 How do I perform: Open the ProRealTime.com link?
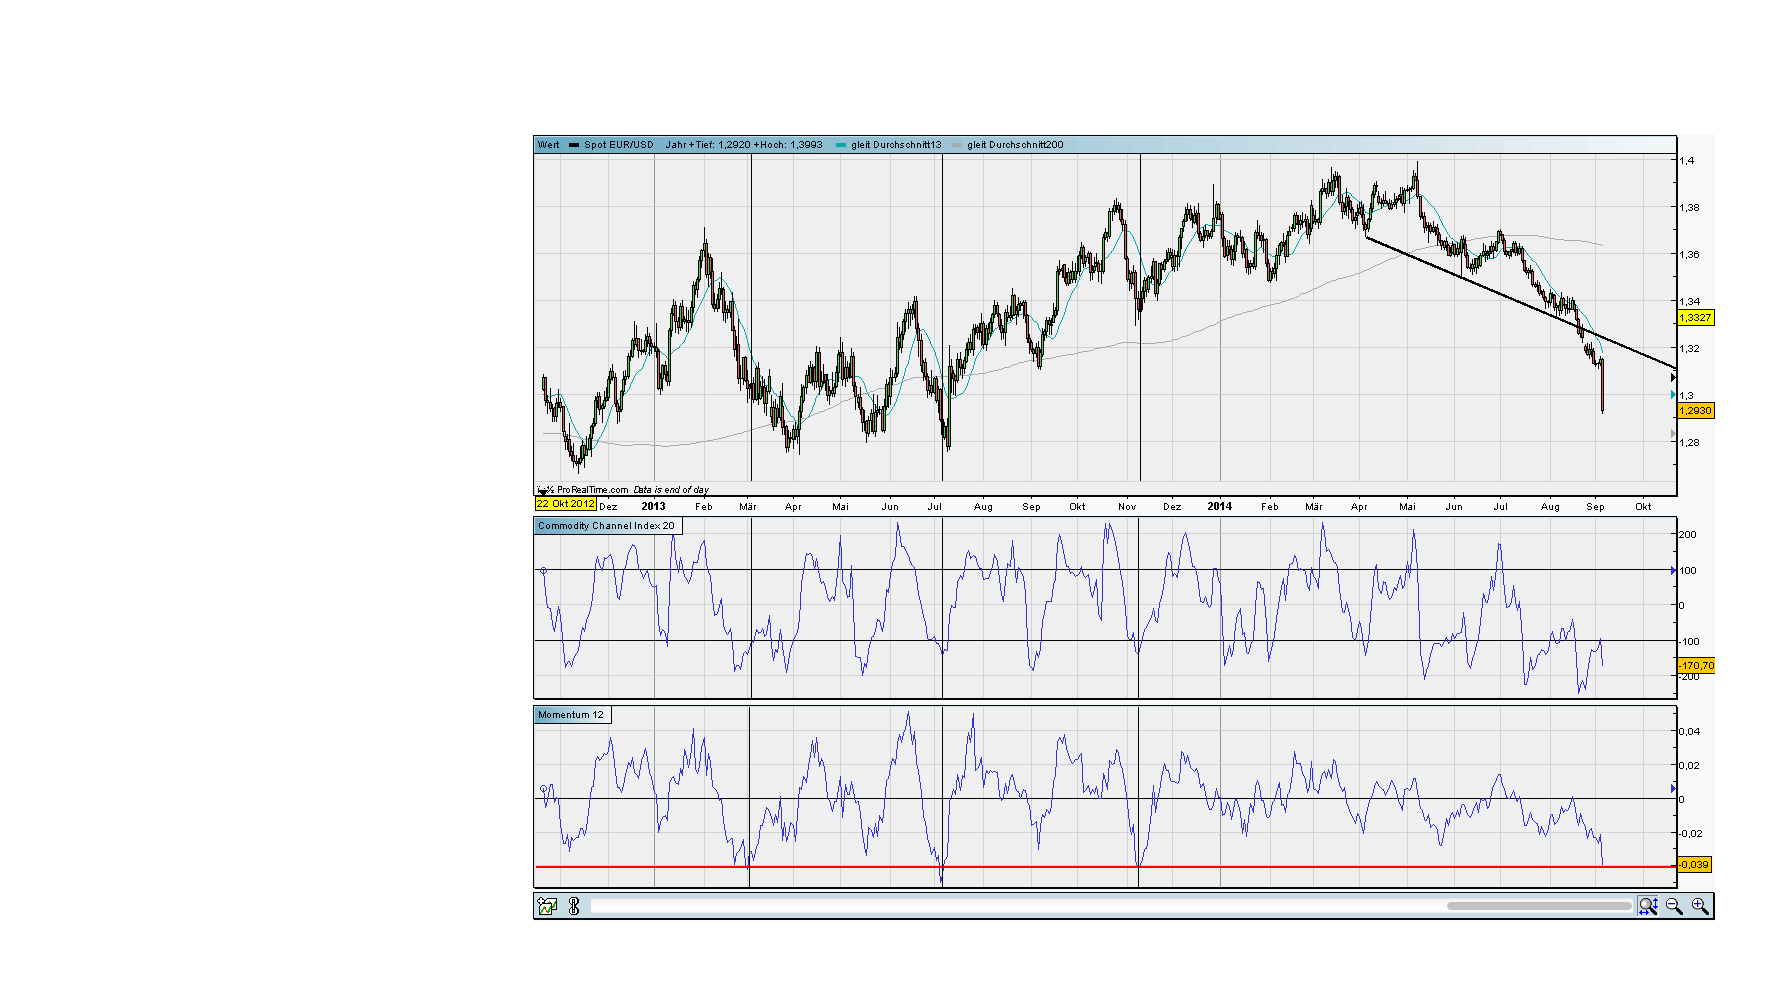coord(592,490)
